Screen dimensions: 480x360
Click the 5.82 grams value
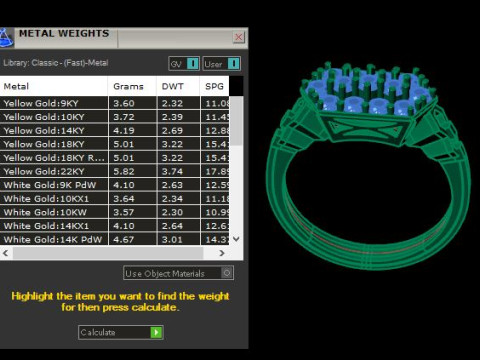(x=124, y=172)
